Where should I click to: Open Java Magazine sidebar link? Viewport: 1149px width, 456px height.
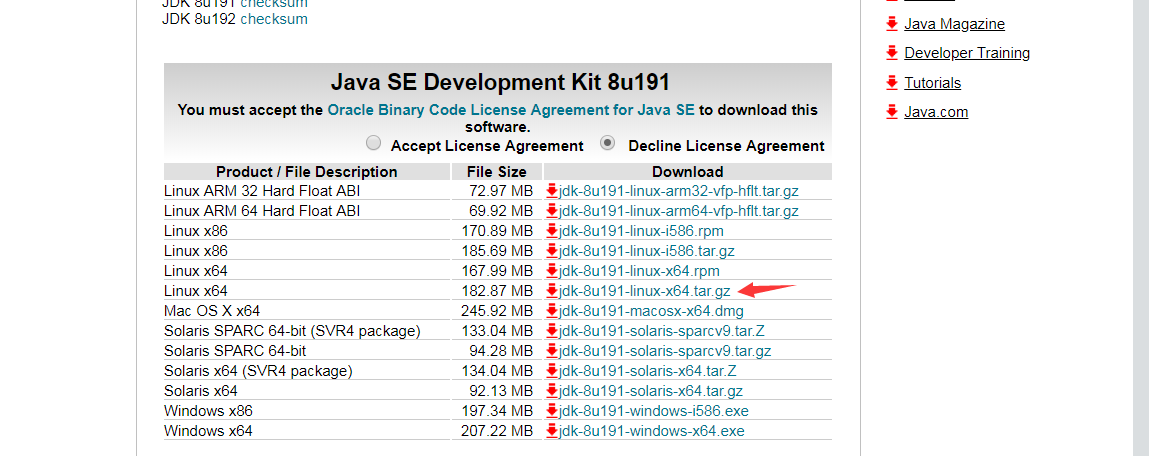pyautogui.click(x=955, y=24)
